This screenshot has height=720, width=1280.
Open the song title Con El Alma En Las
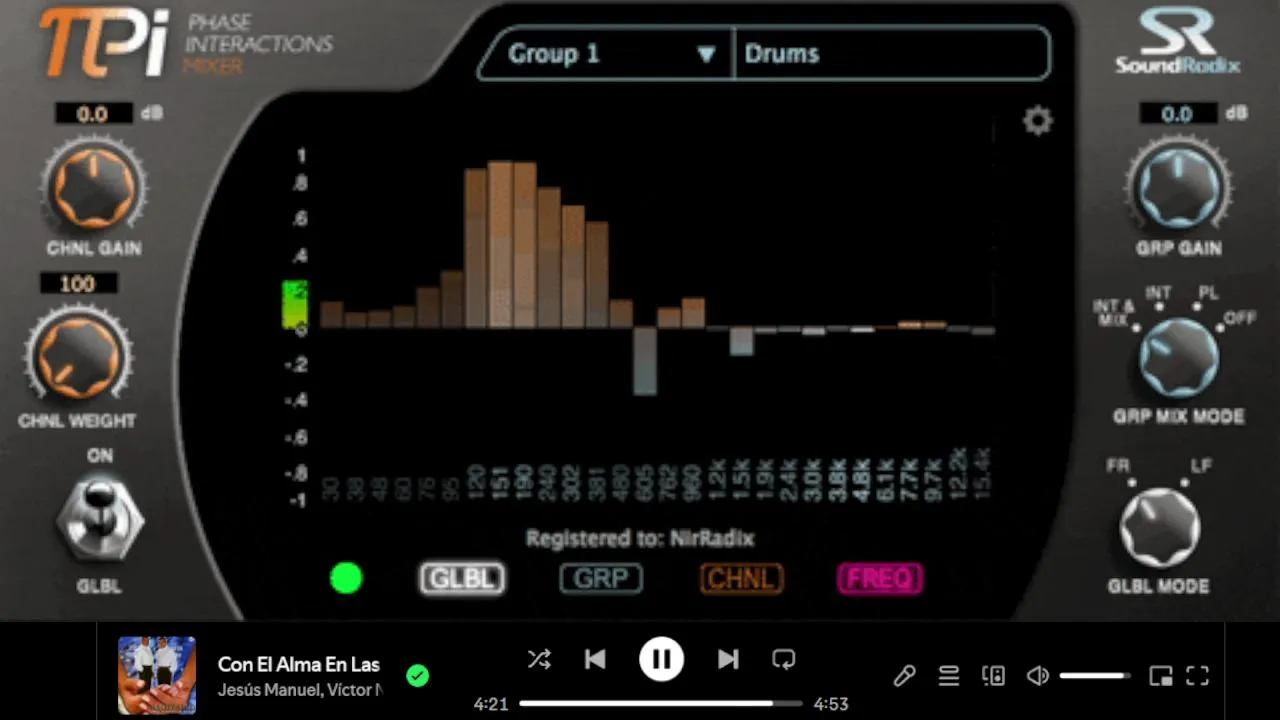(x=299, y=664)
